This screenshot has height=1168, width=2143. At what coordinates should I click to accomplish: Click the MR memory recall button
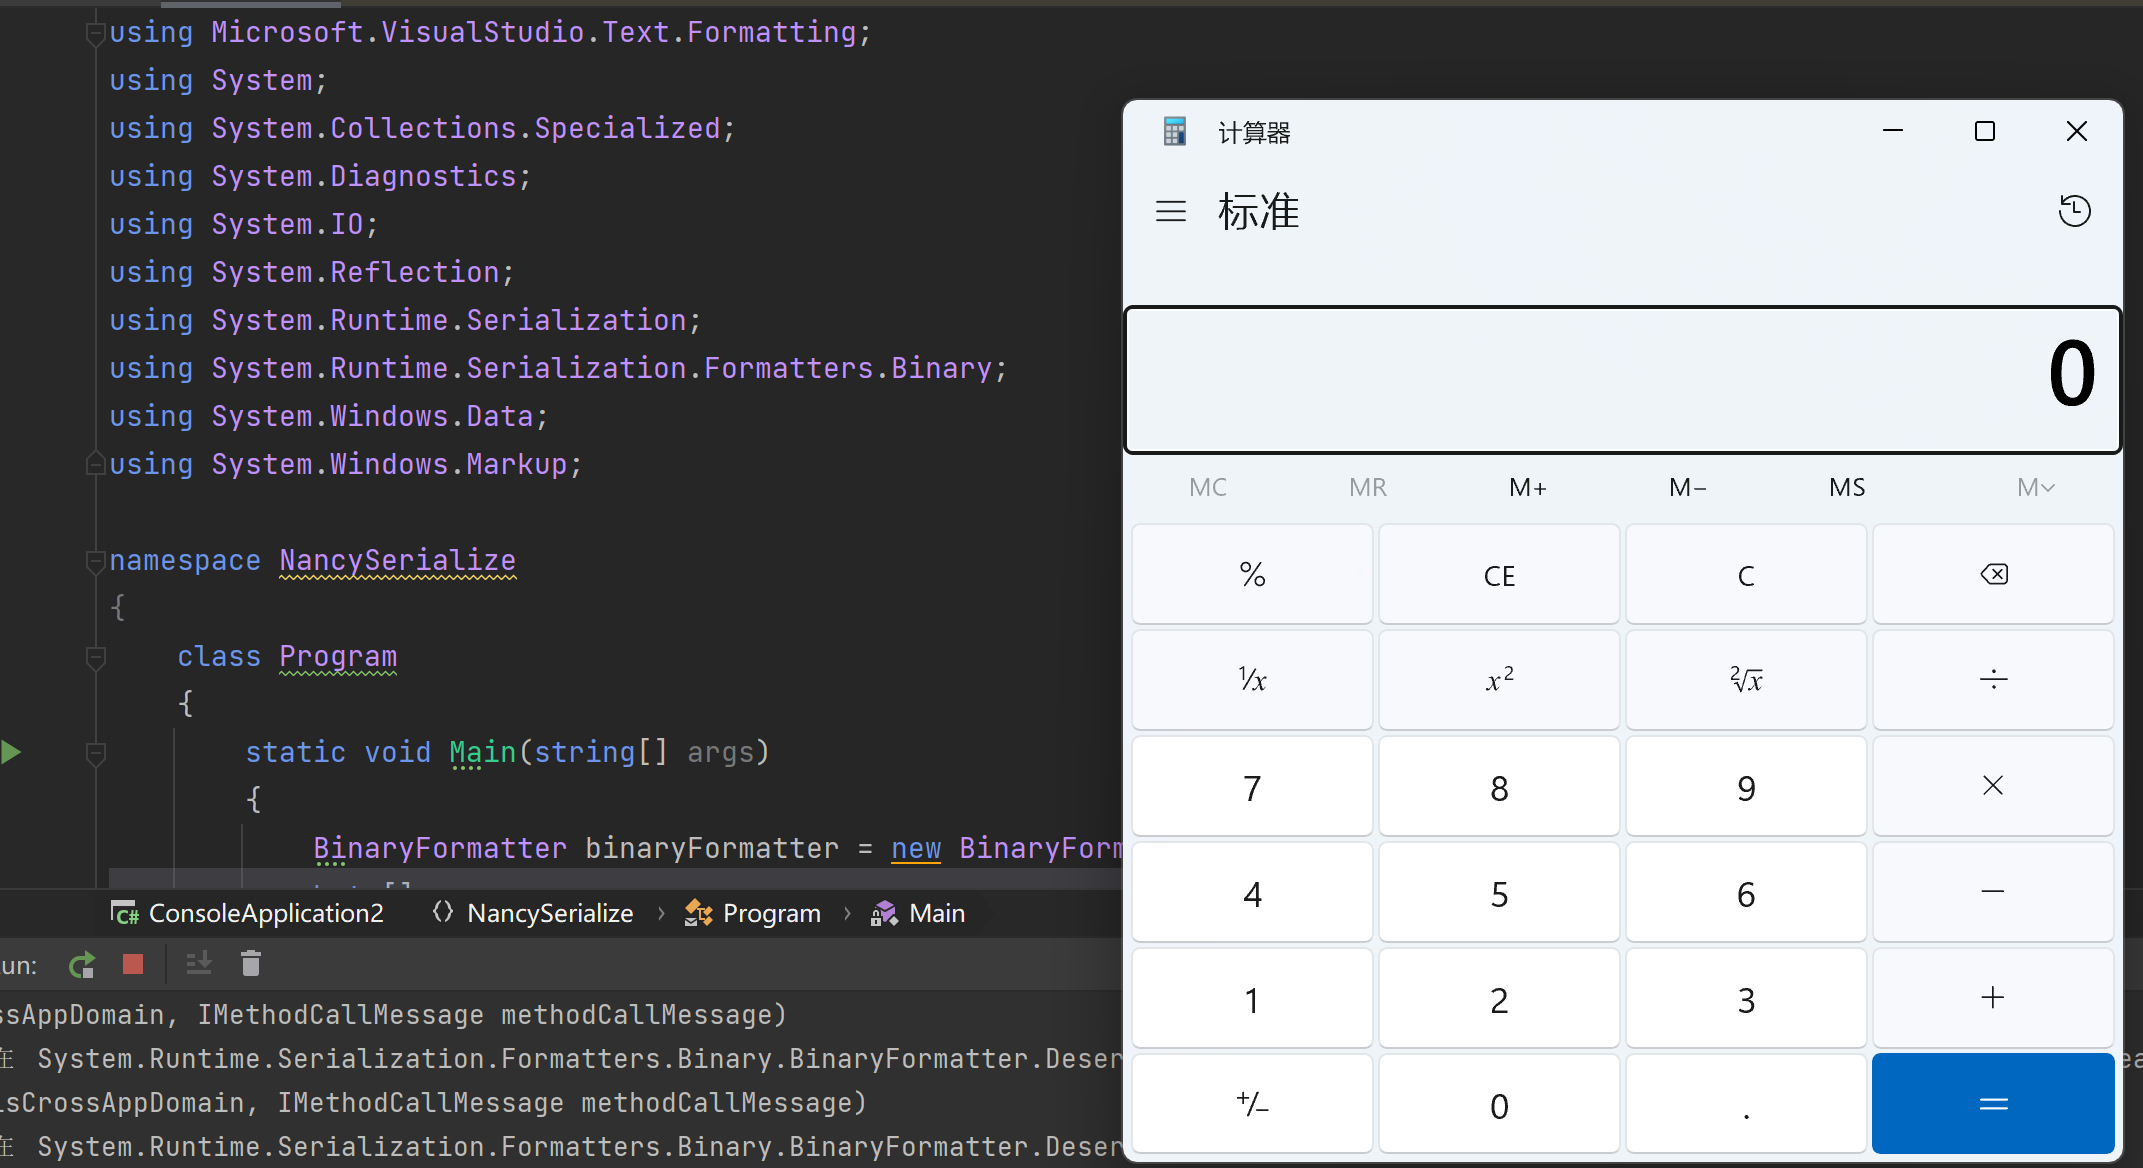click(x=1368, y=487)
